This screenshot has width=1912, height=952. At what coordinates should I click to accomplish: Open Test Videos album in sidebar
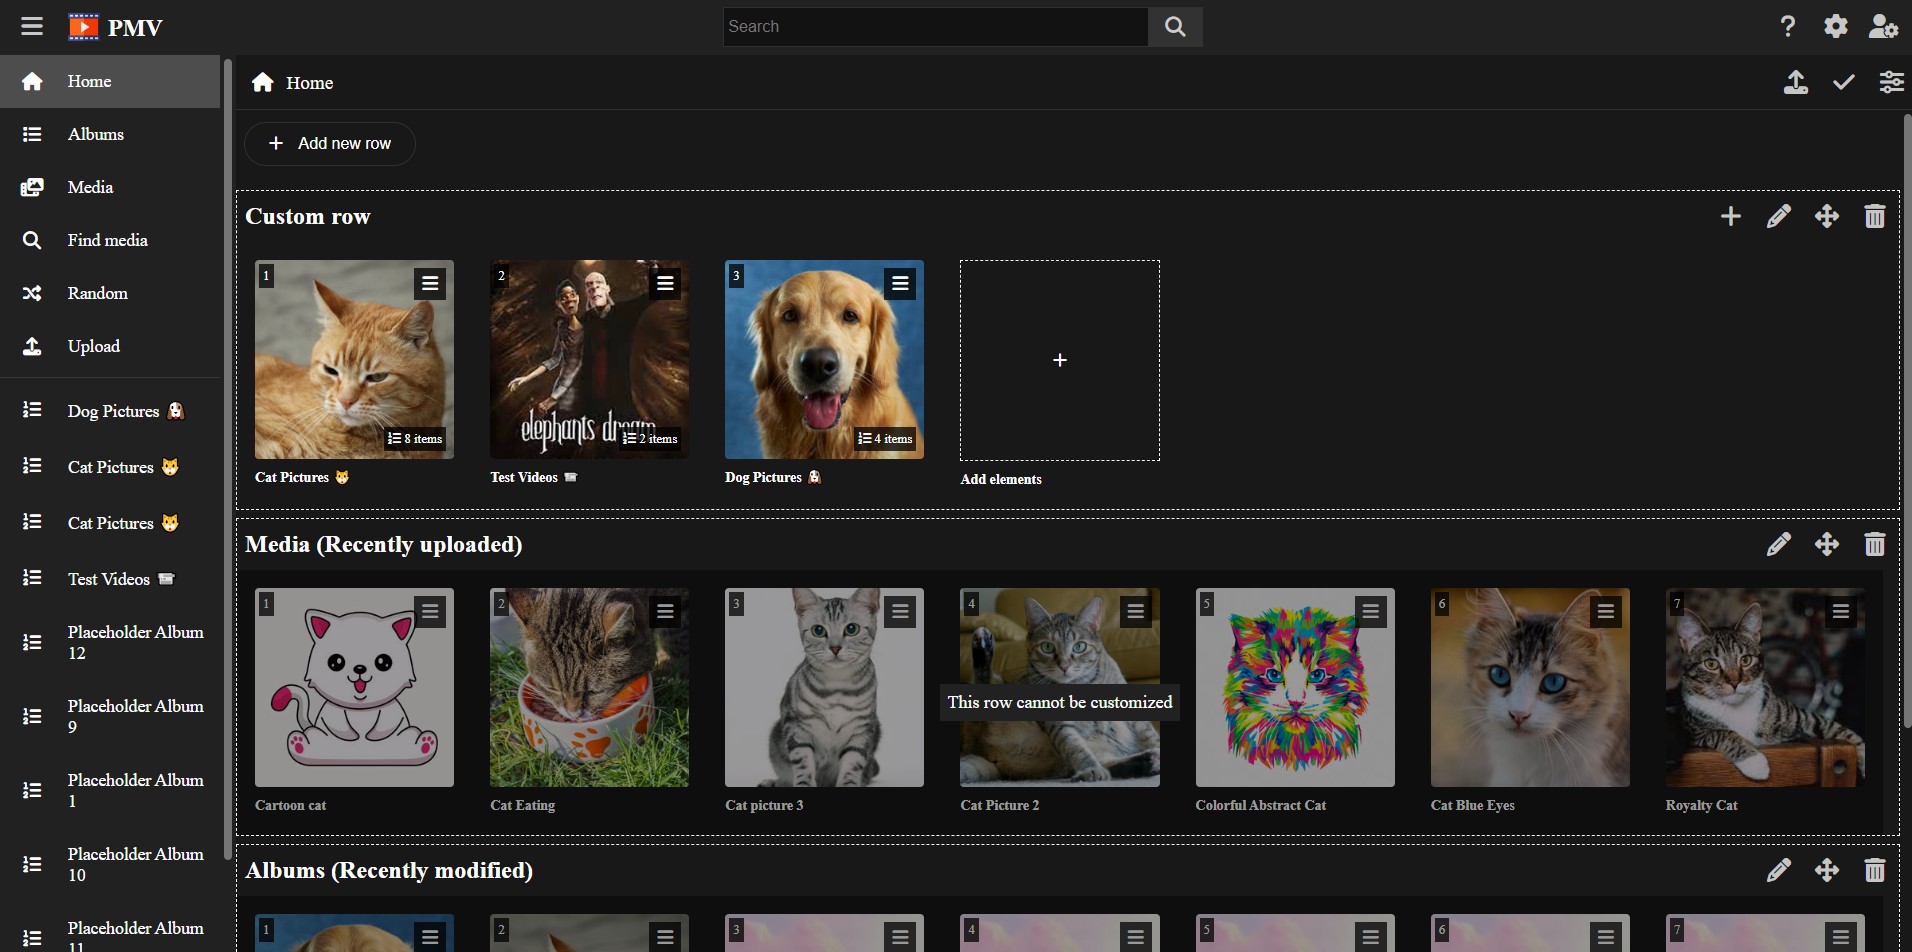(110, 579)
